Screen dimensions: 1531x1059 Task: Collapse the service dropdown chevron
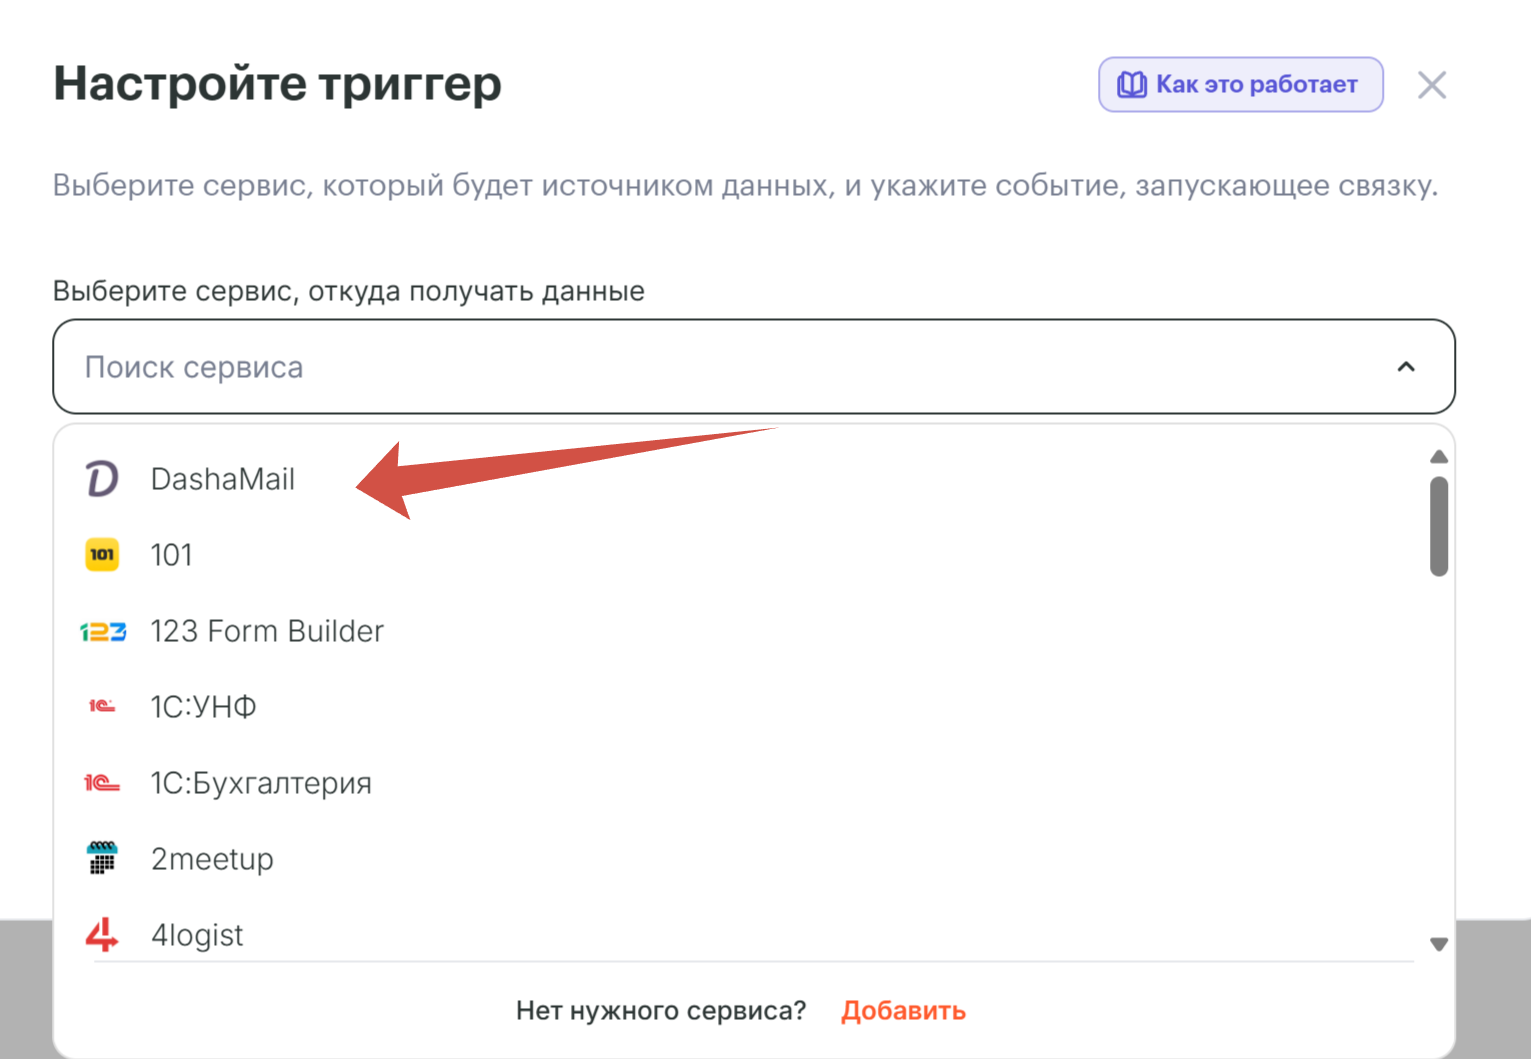tap(1406, 367)
